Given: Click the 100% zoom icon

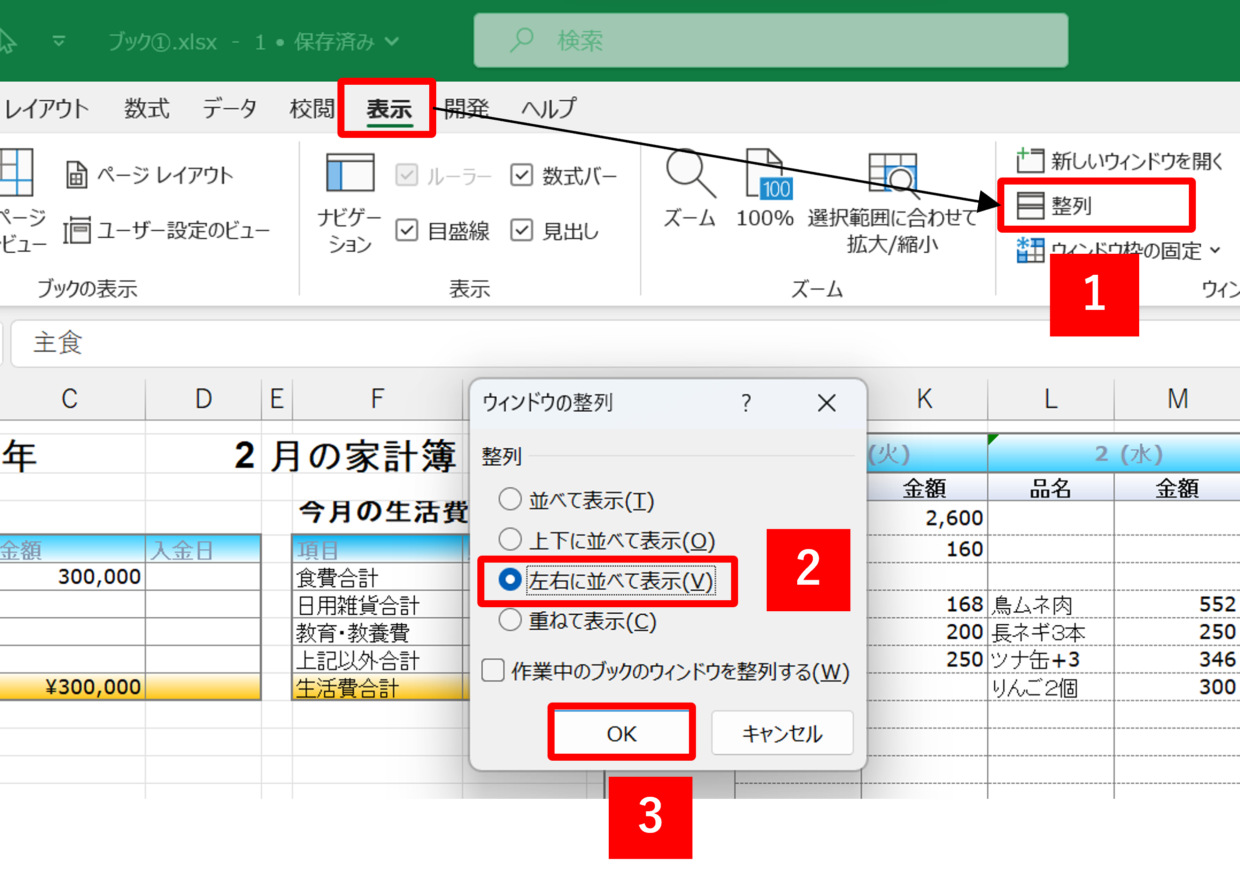Looking at the screenshot, I should click(765, 174).
